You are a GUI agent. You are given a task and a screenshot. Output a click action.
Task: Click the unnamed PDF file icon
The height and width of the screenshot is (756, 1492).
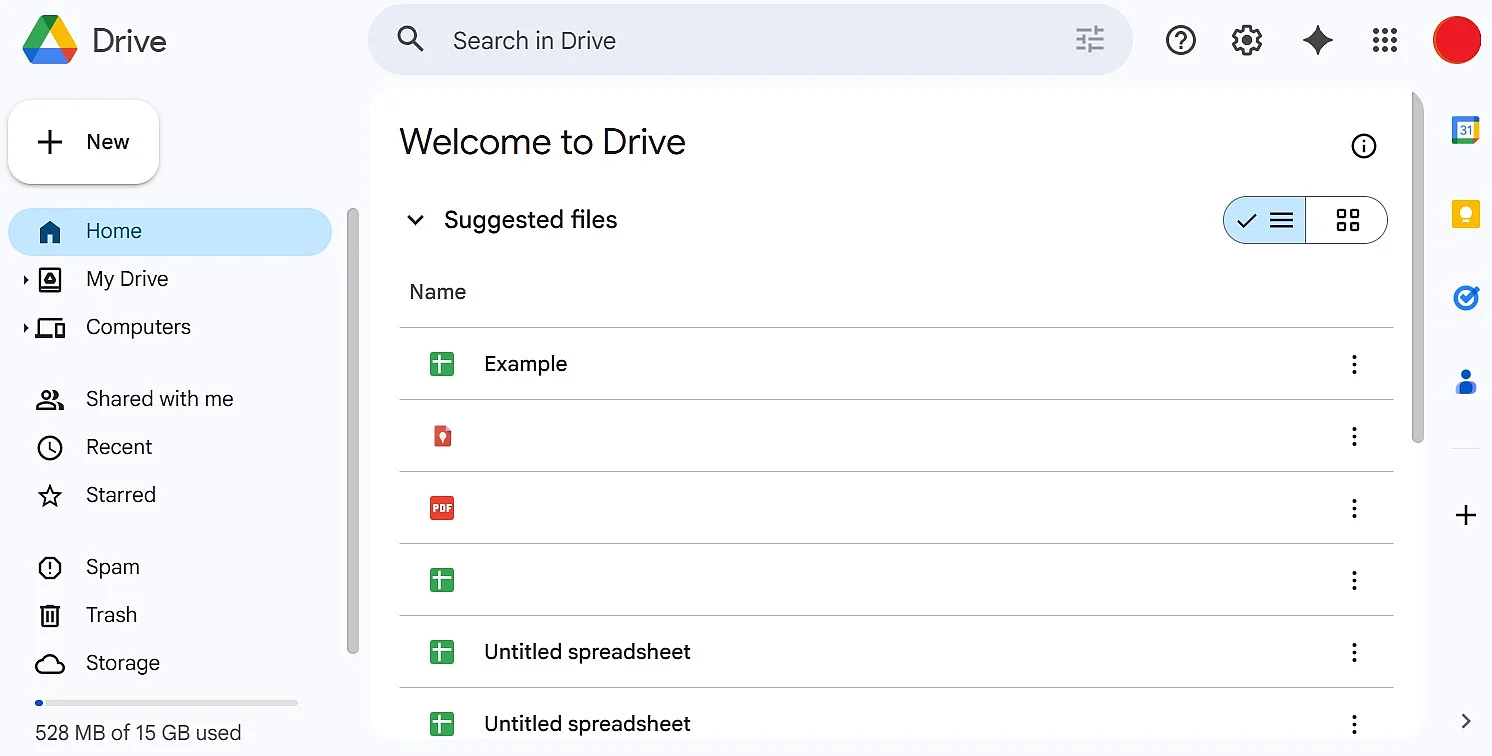click(442, 508)
